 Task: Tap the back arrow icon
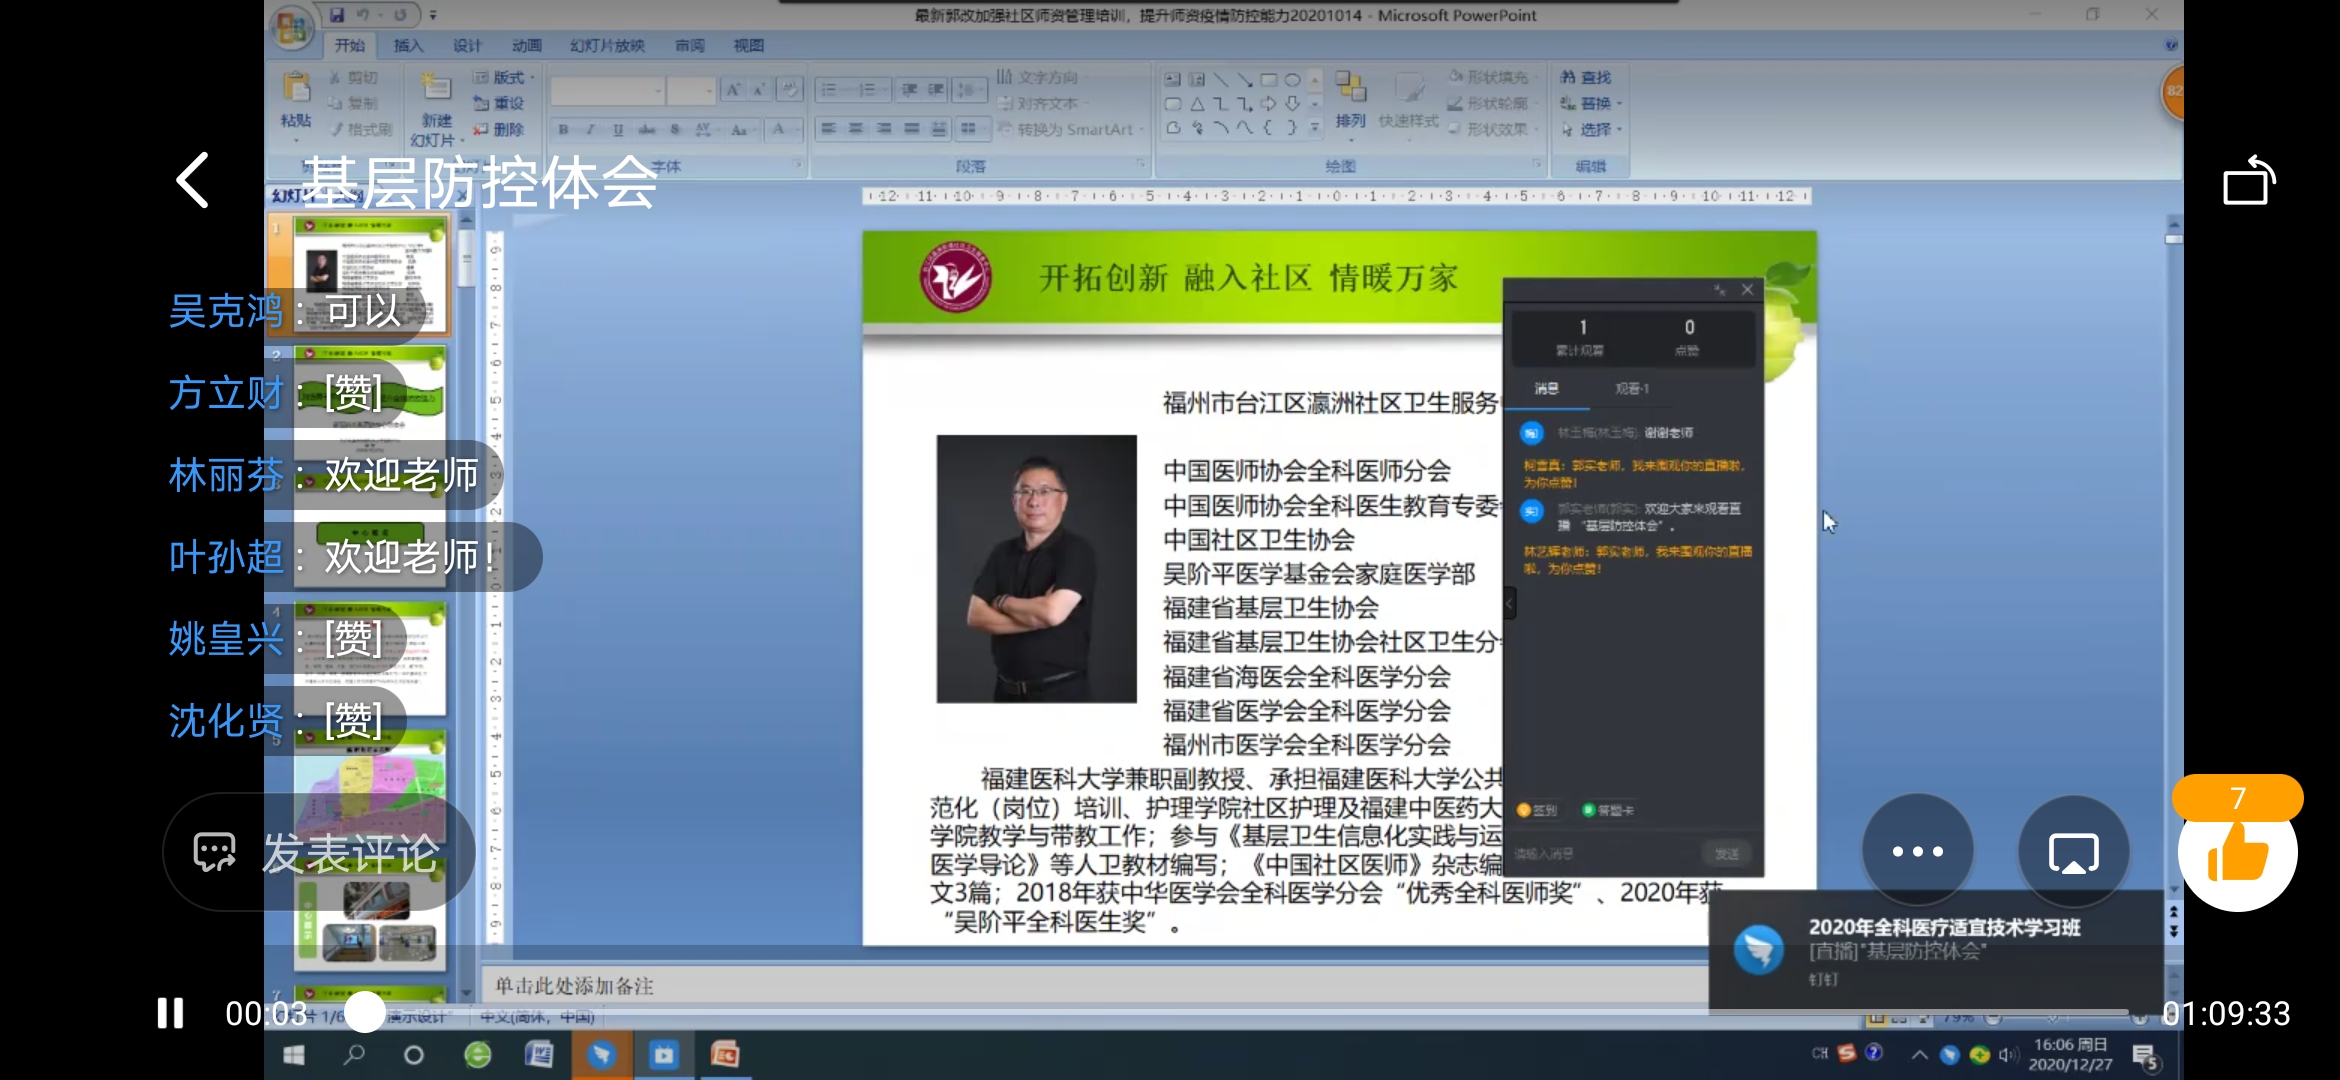pos(193,181)
